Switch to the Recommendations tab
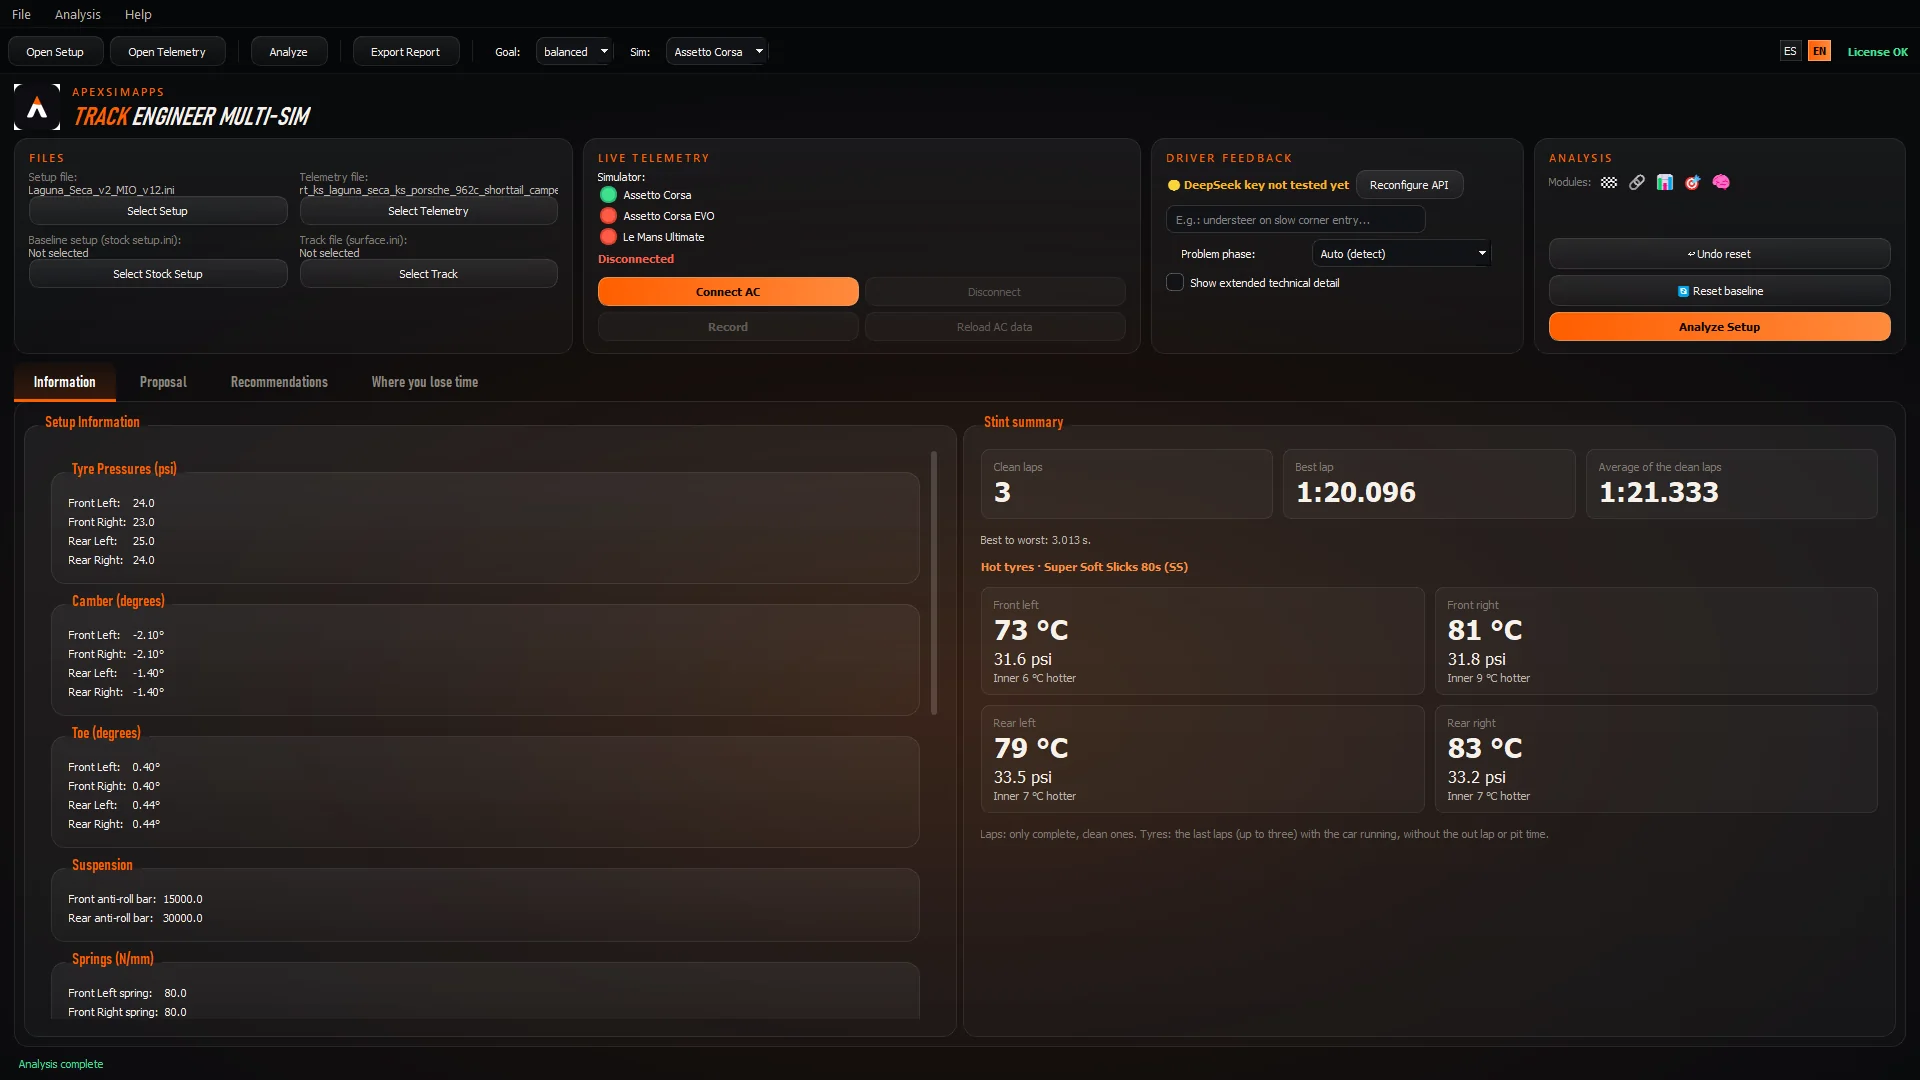This screenshot has height=1080, width=1920. 279,382
